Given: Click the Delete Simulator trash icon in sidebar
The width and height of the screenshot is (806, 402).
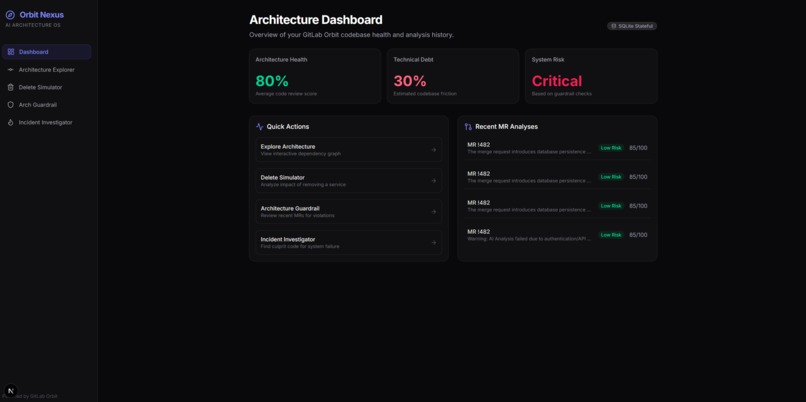Looking at the screenshot, I should [11, 87].
